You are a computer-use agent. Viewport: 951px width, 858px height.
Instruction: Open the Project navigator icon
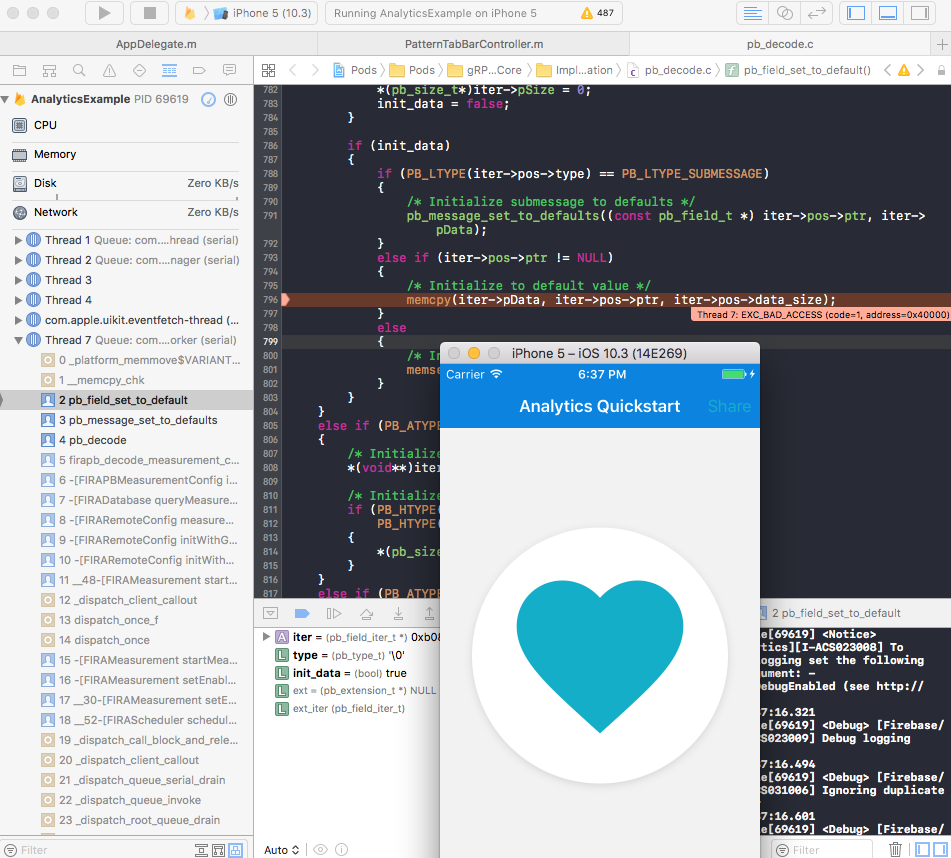point(19,70)
